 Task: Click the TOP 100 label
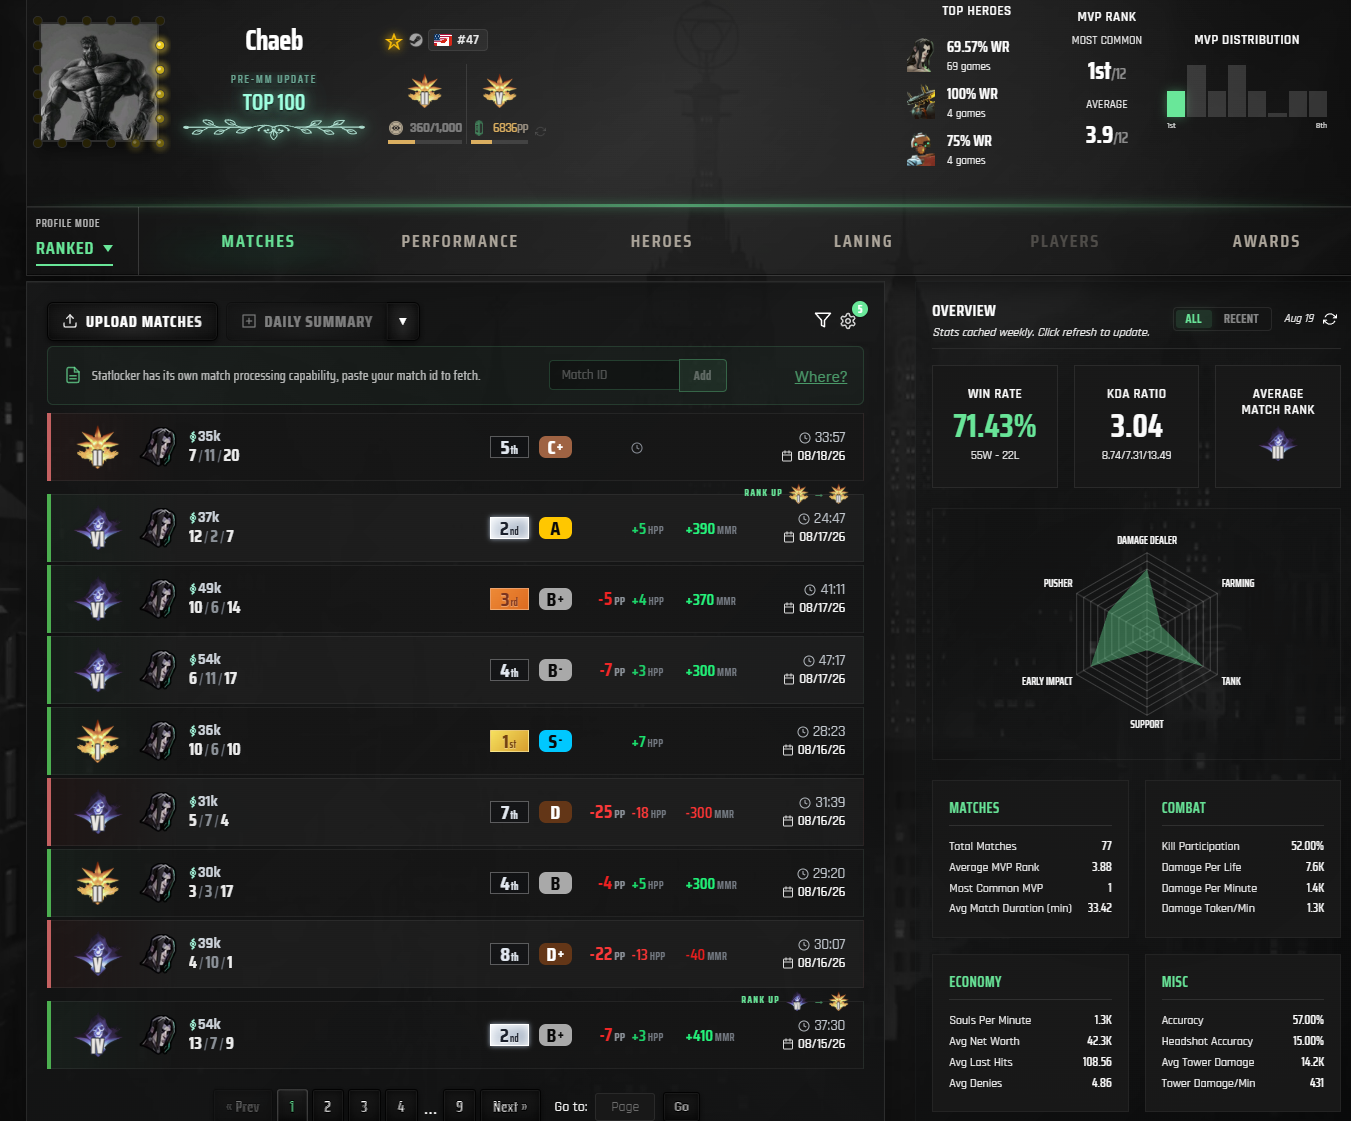point(274,102)
